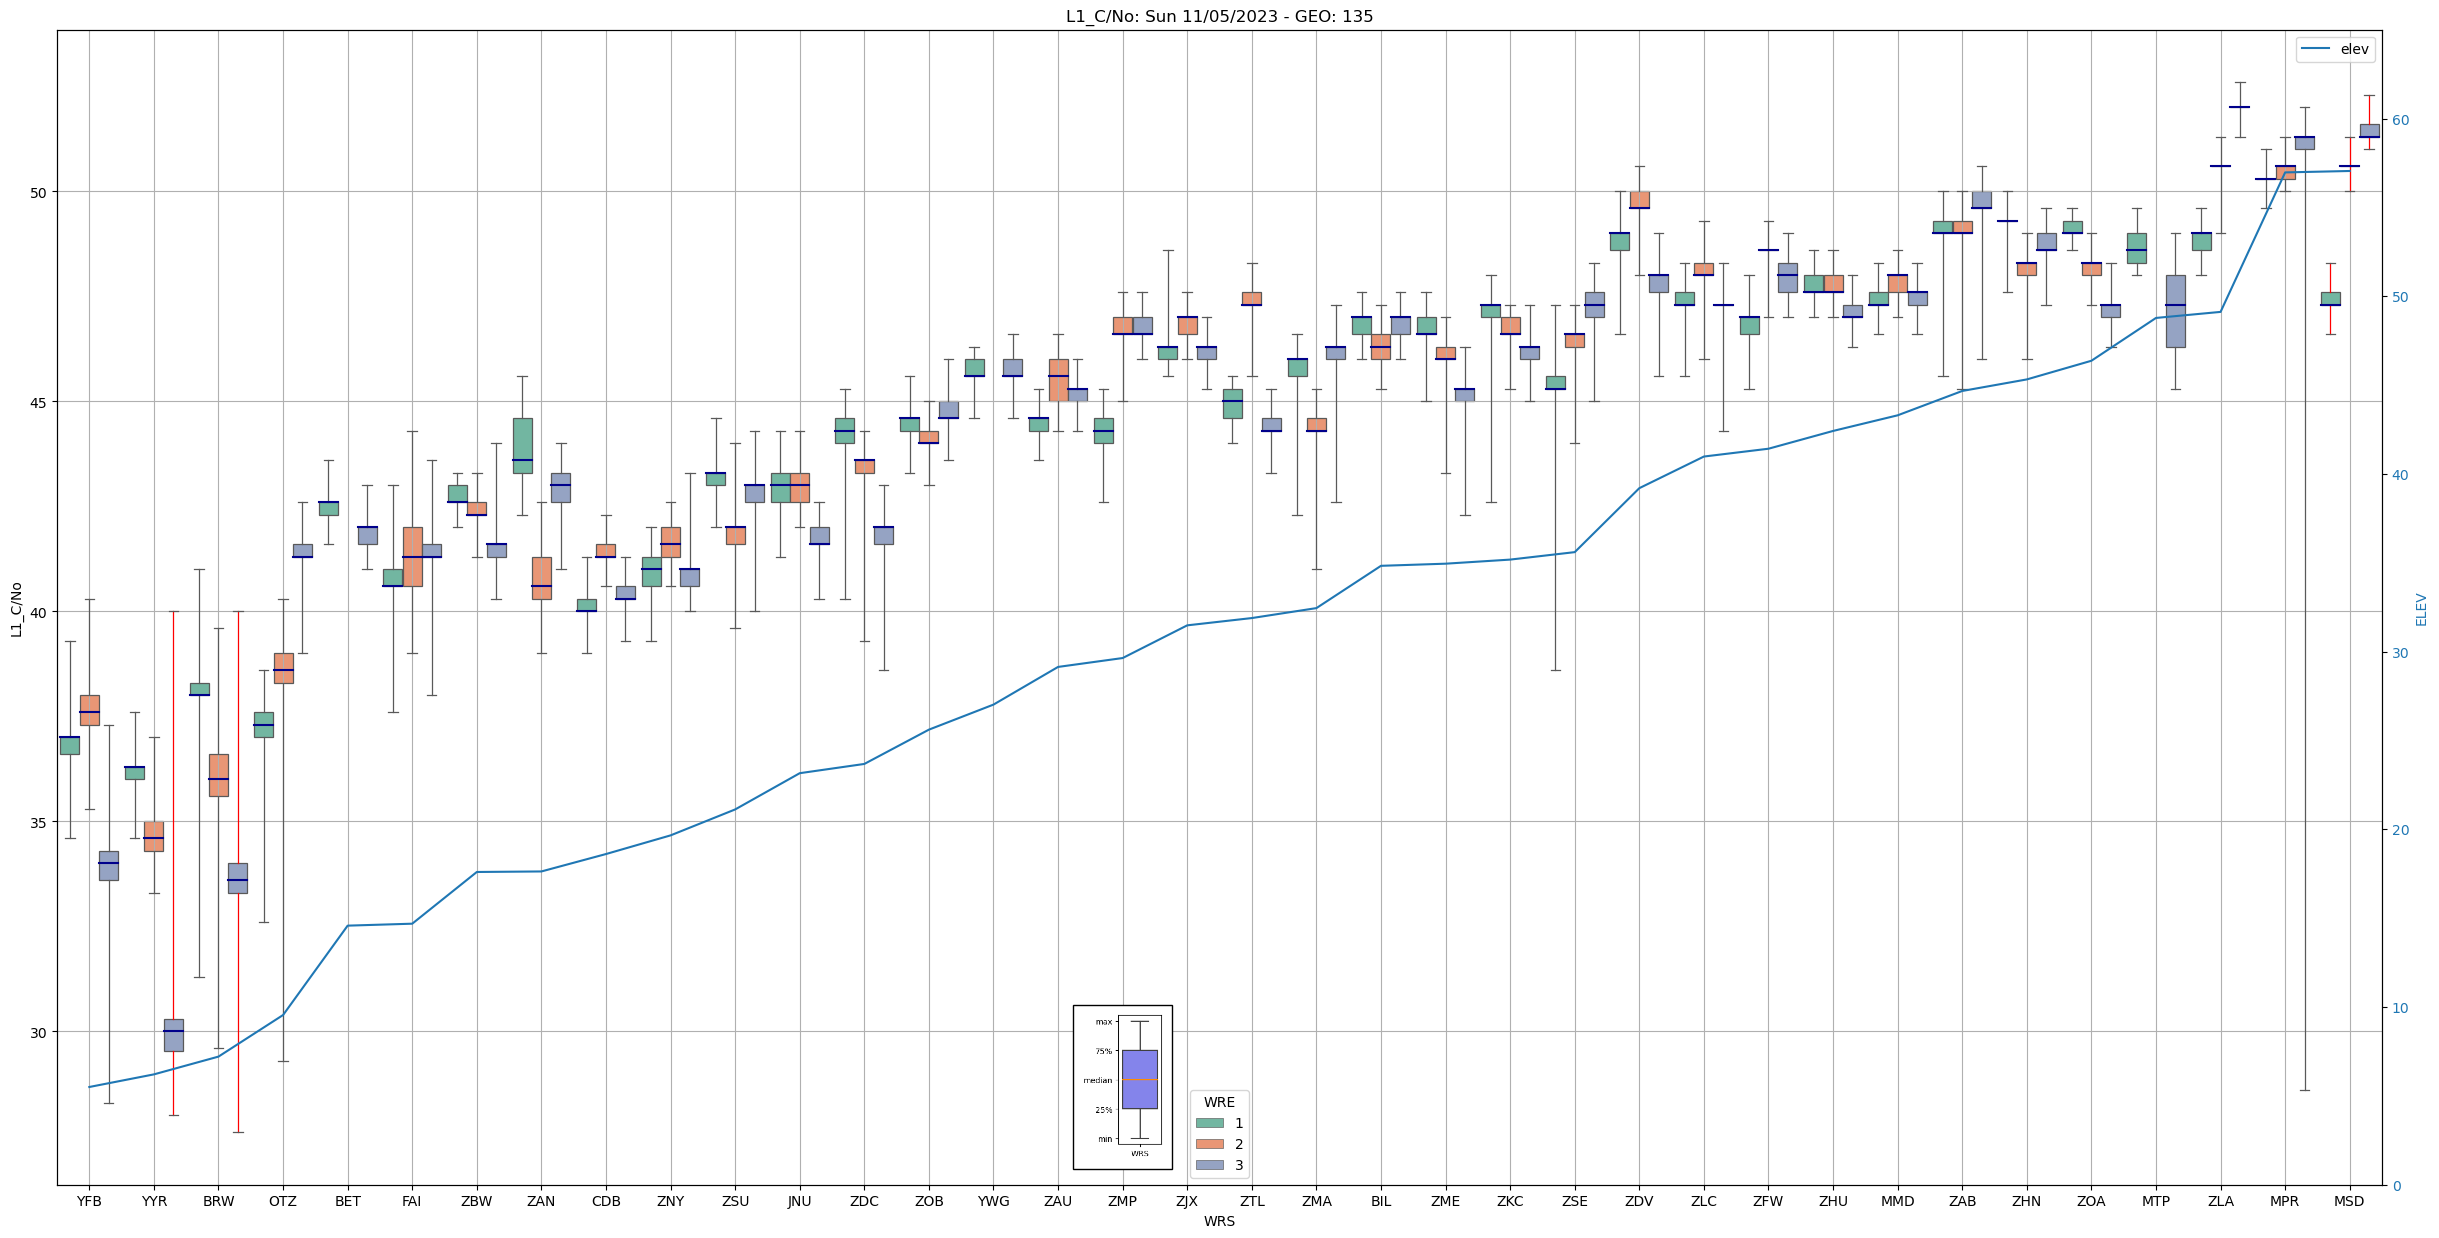This screenshot has height=1238, width=2439.
Task: Click the right axis tick value 60
Action: click(2400, 120)
